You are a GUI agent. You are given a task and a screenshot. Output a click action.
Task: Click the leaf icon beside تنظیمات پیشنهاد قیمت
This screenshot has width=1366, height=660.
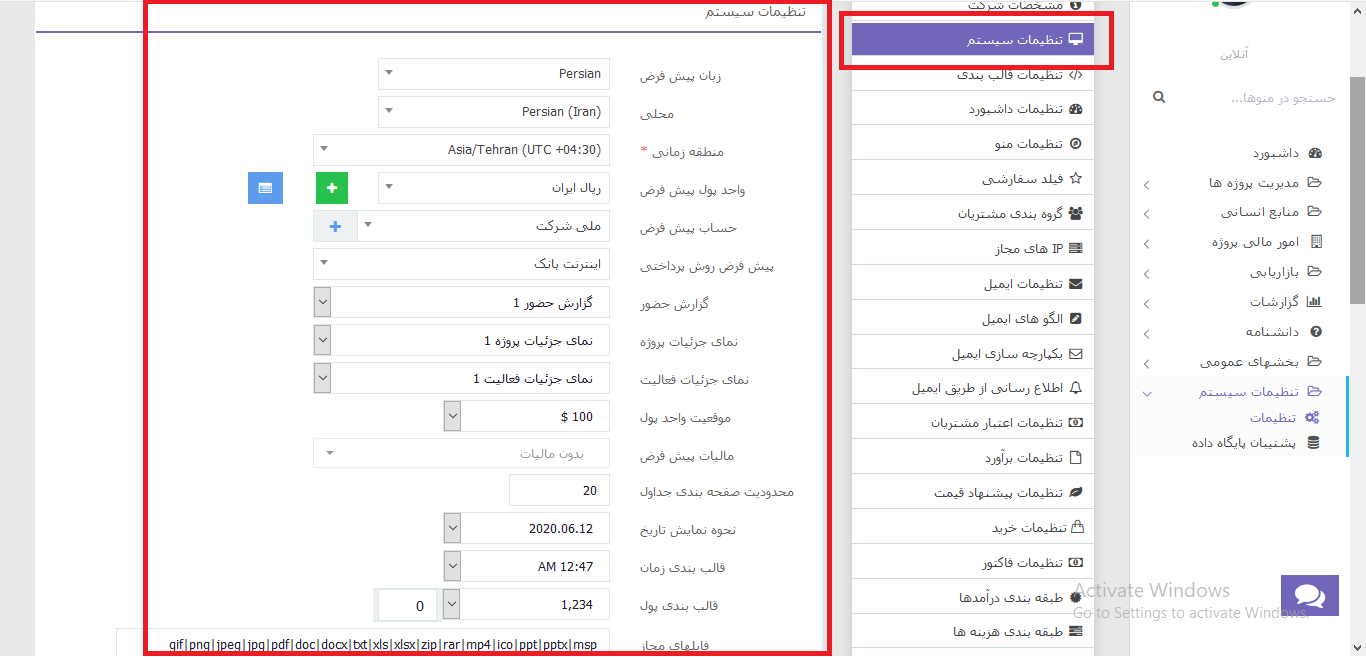pos(1076,493)
